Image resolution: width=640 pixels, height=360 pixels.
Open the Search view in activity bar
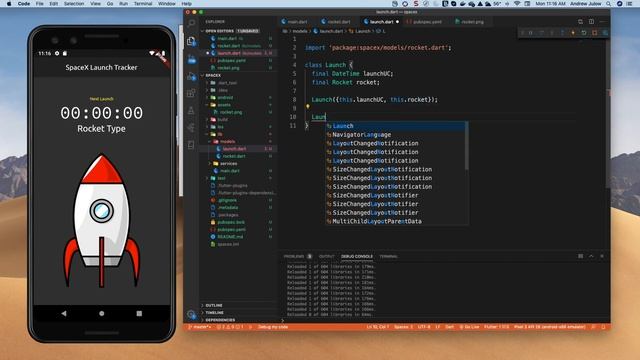tap(191, 24)
